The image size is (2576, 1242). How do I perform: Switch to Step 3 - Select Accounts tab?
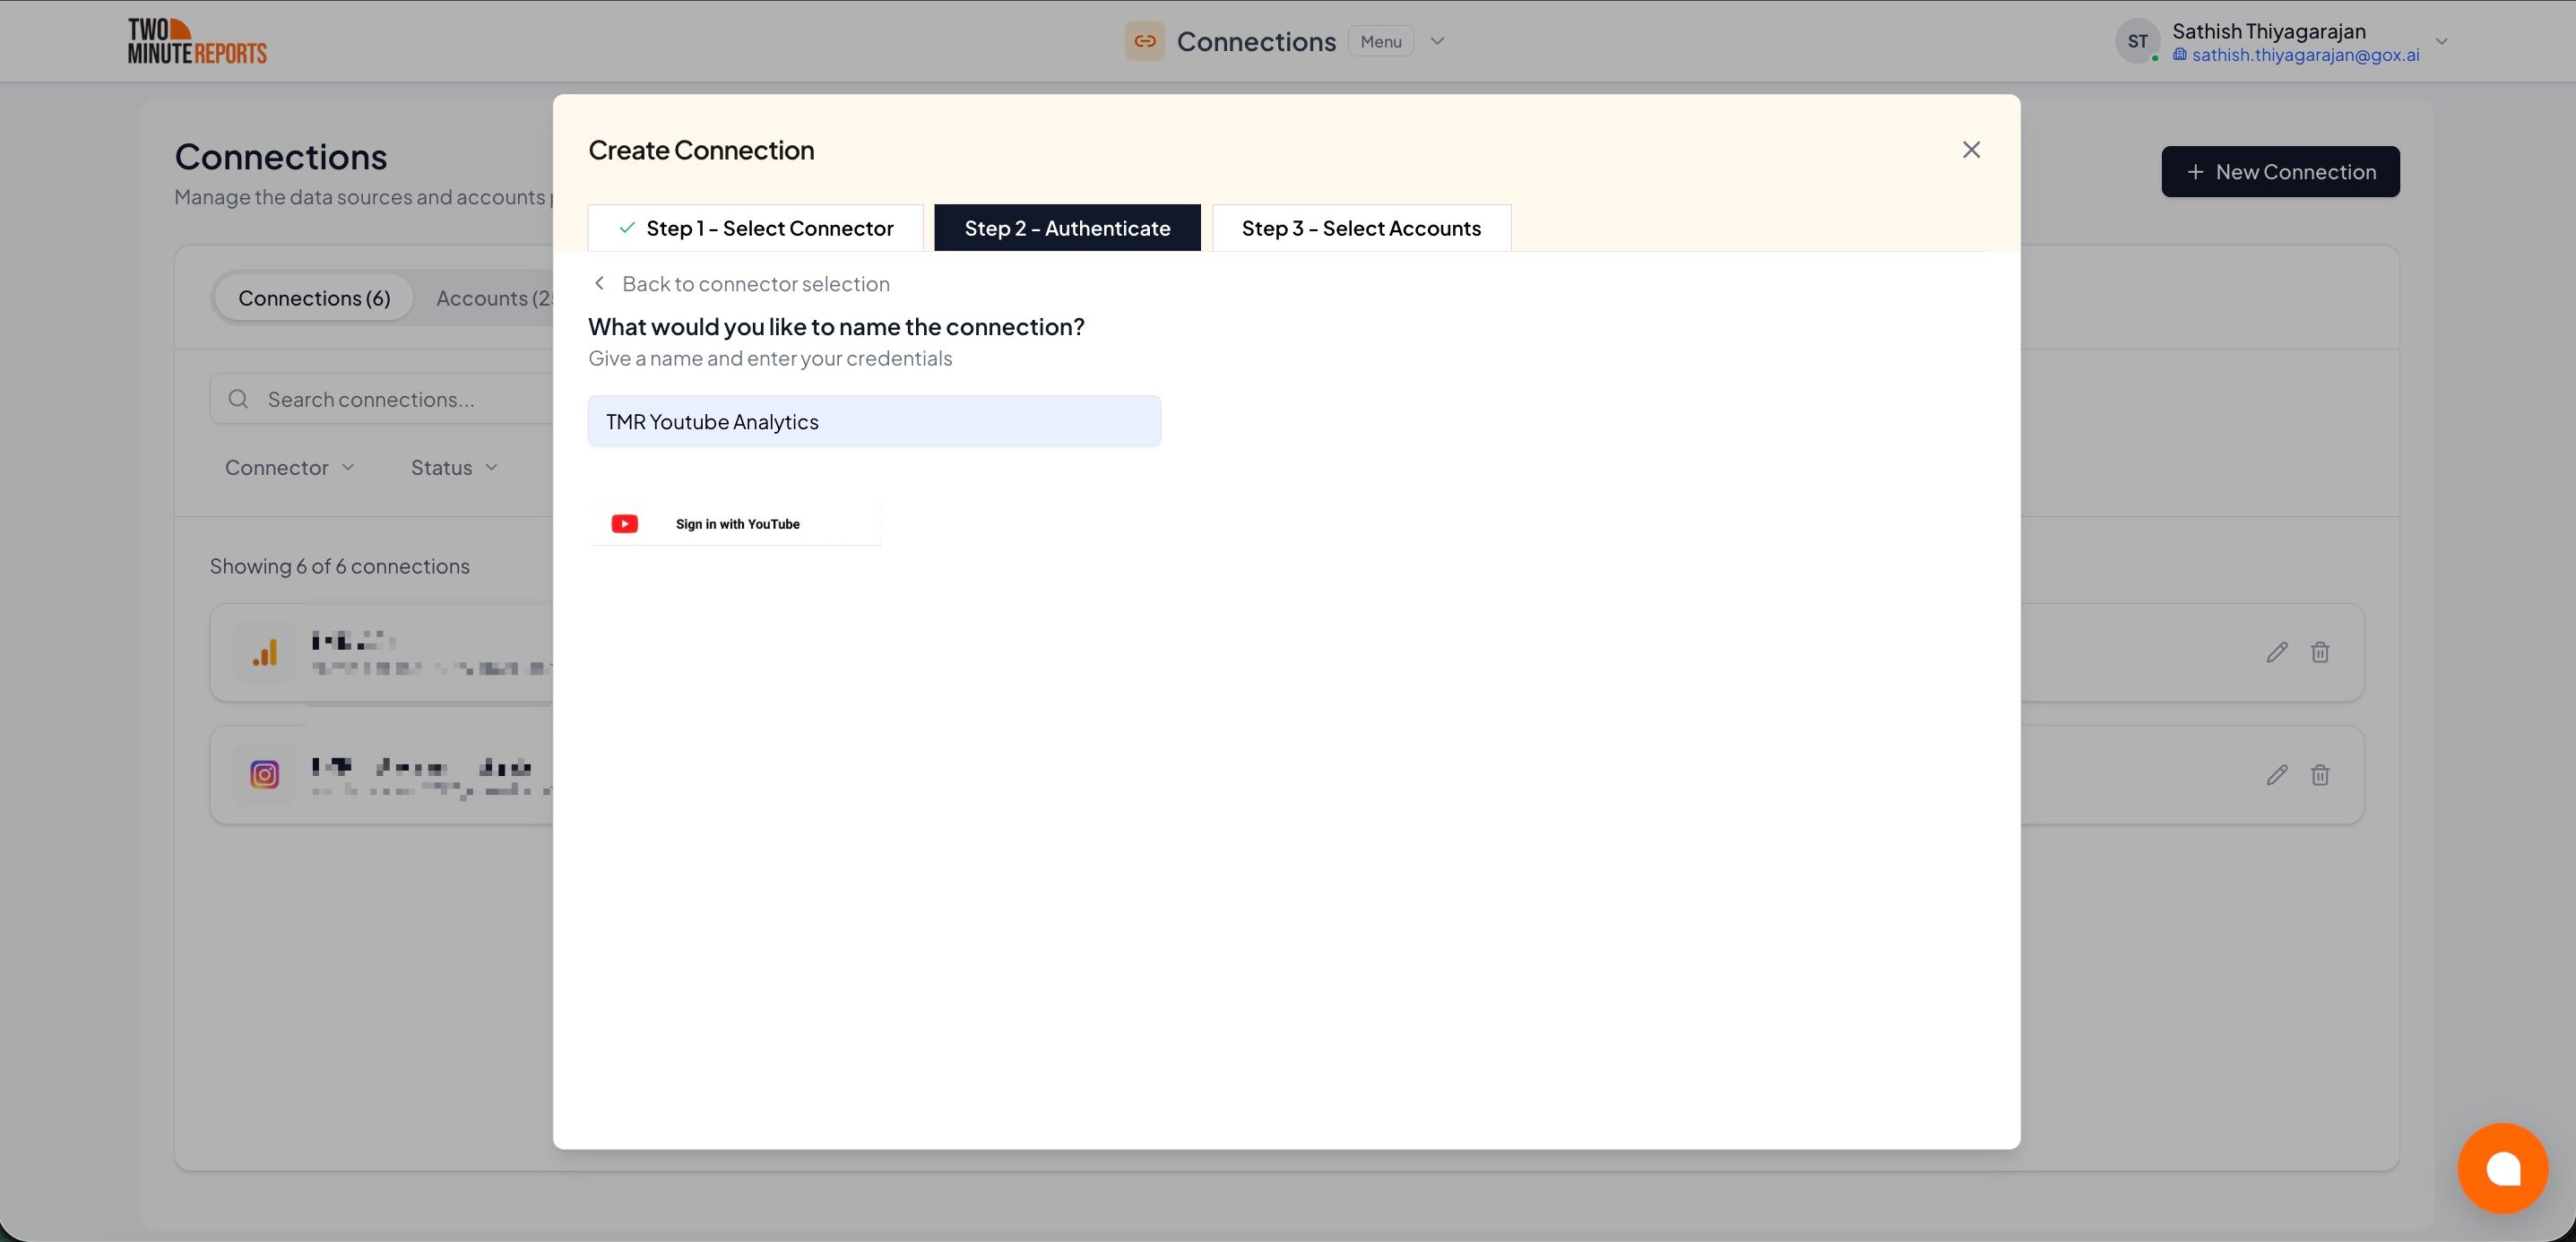pos(1361,228)
